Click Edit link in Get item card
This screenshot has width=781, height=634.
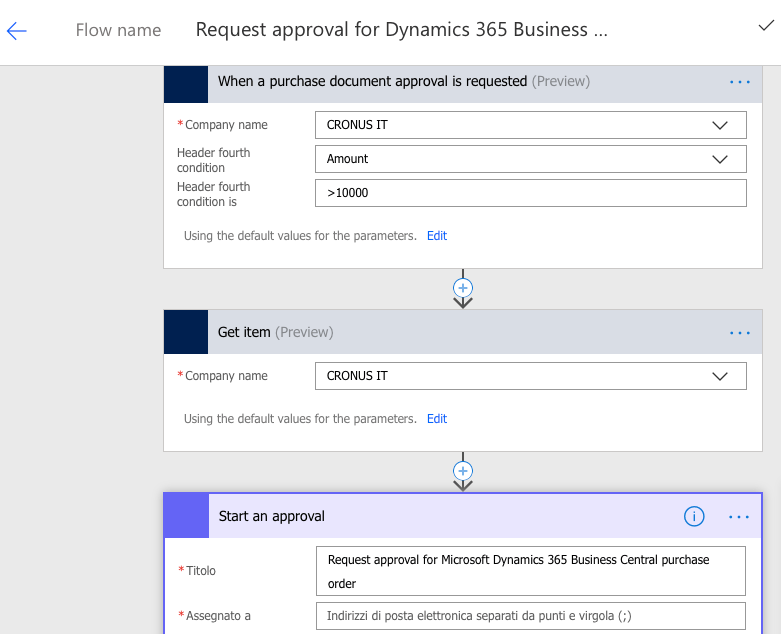coord(437,419)
